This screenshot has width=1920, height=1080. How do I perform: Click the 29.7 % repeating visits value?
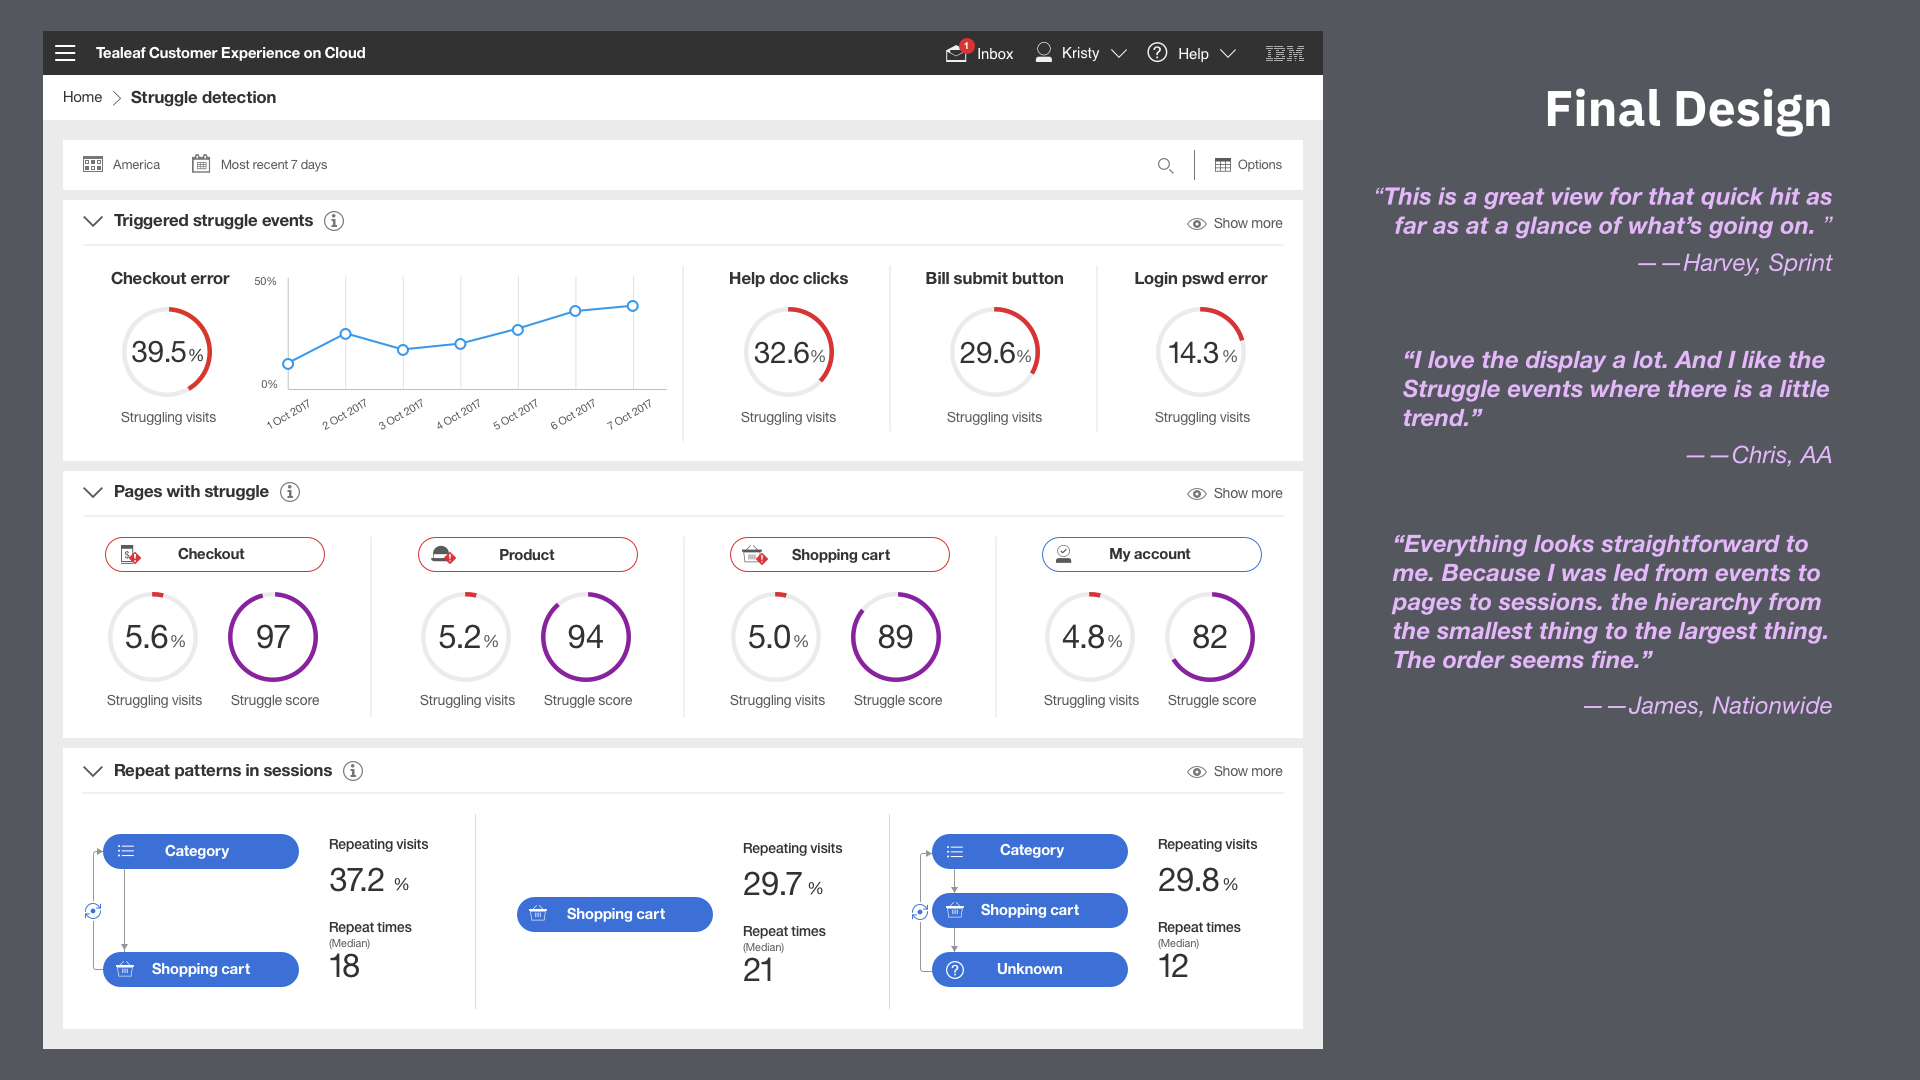pyautogui.click(x=783, y=884)
